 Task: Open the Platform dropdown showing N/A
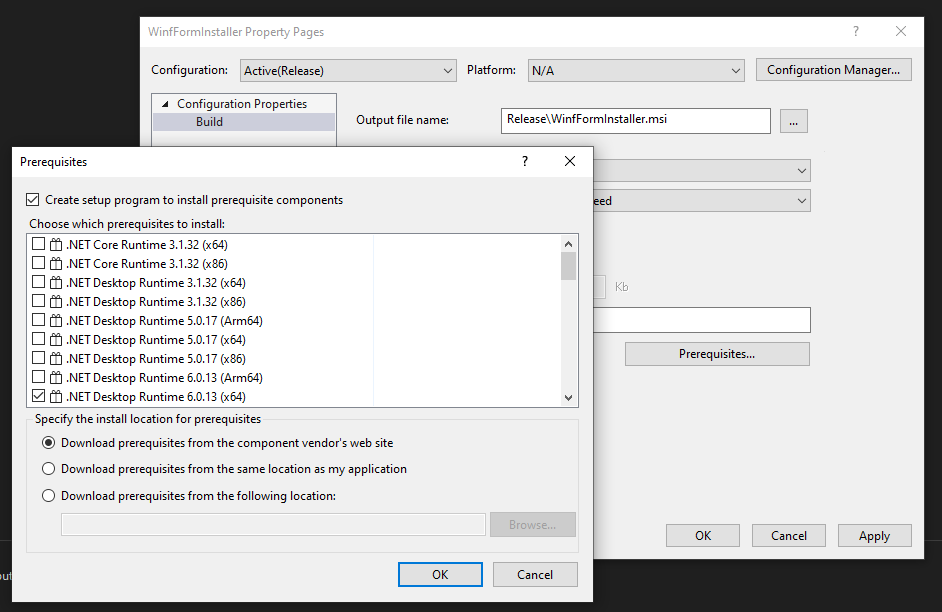tap(636, 70)
